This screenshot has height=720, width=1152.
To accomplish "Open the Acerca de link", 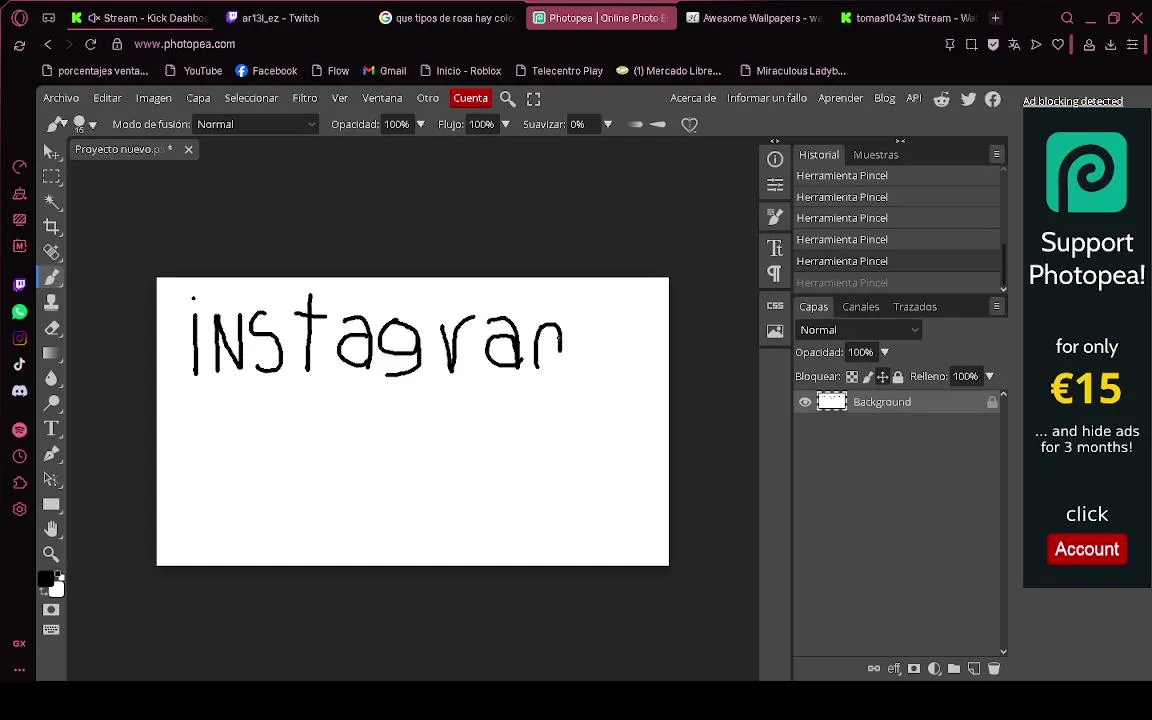I will [693, 98].
